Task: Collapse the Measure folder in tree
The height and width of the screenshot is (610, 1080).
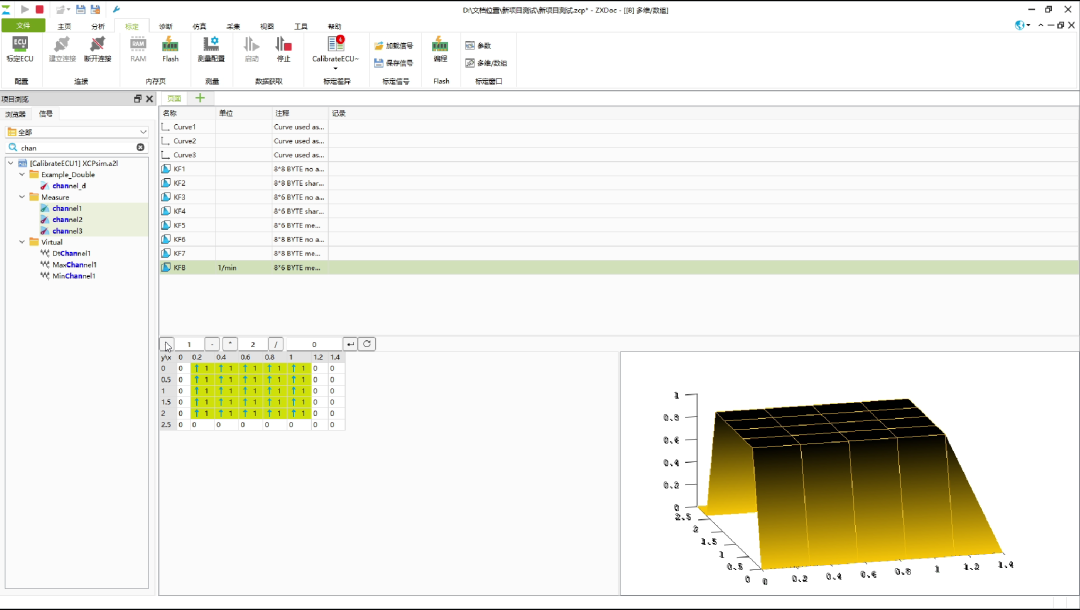Action: pyautogui.click(x=22, y=197)
